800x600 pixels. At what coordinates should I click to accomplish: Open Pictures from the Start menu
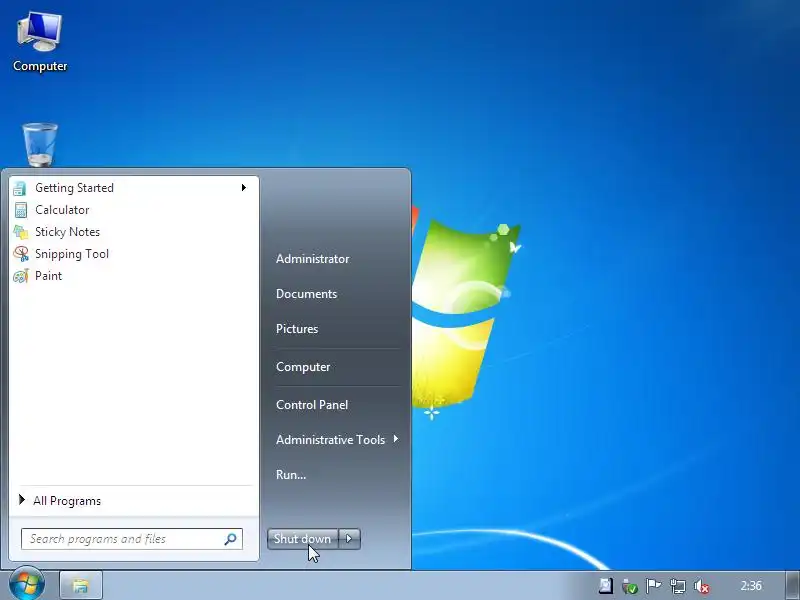(297, 329)
